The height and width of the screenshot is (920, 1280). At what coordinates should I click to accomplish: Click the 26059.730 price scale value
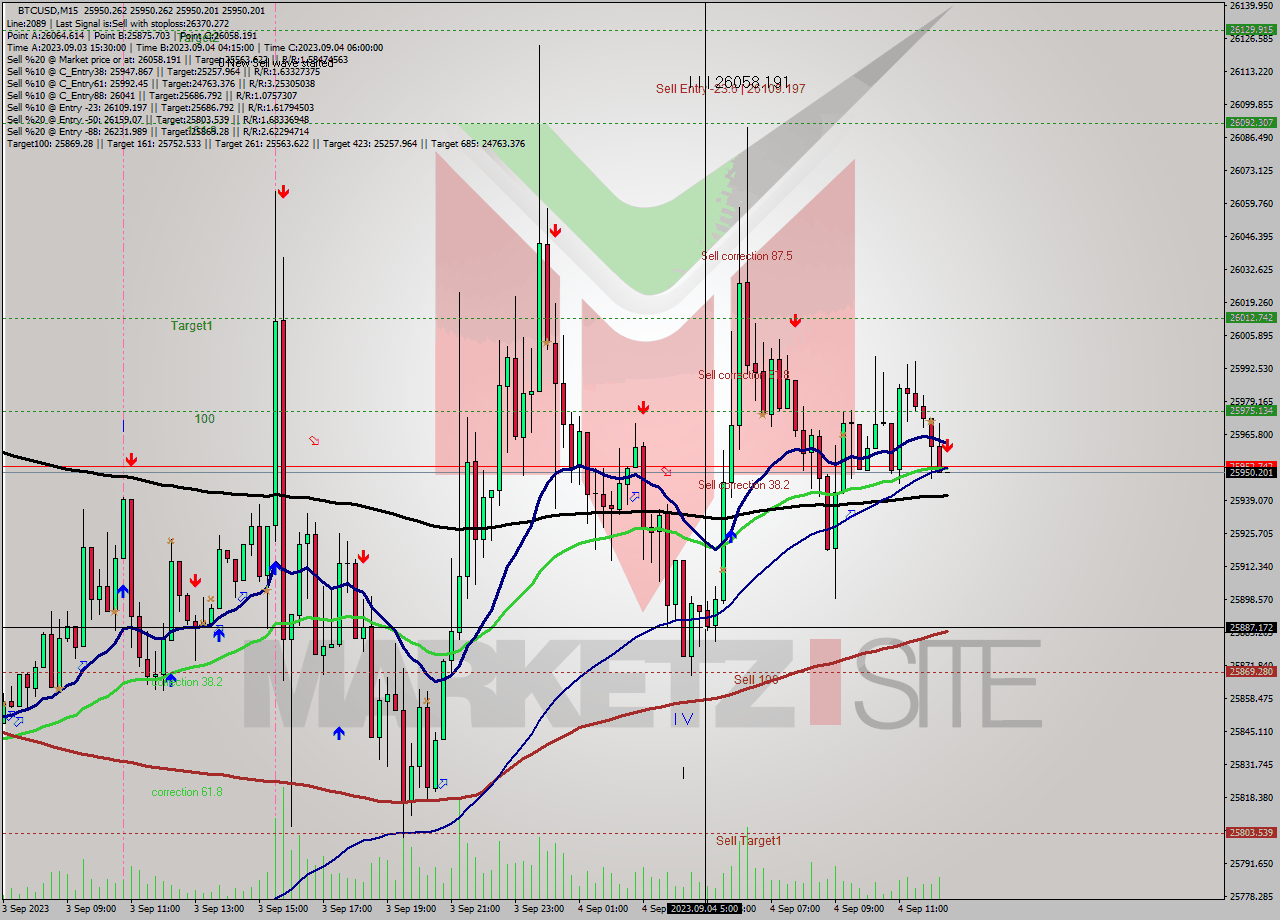pyautogui.click(x=1251, y=203)
